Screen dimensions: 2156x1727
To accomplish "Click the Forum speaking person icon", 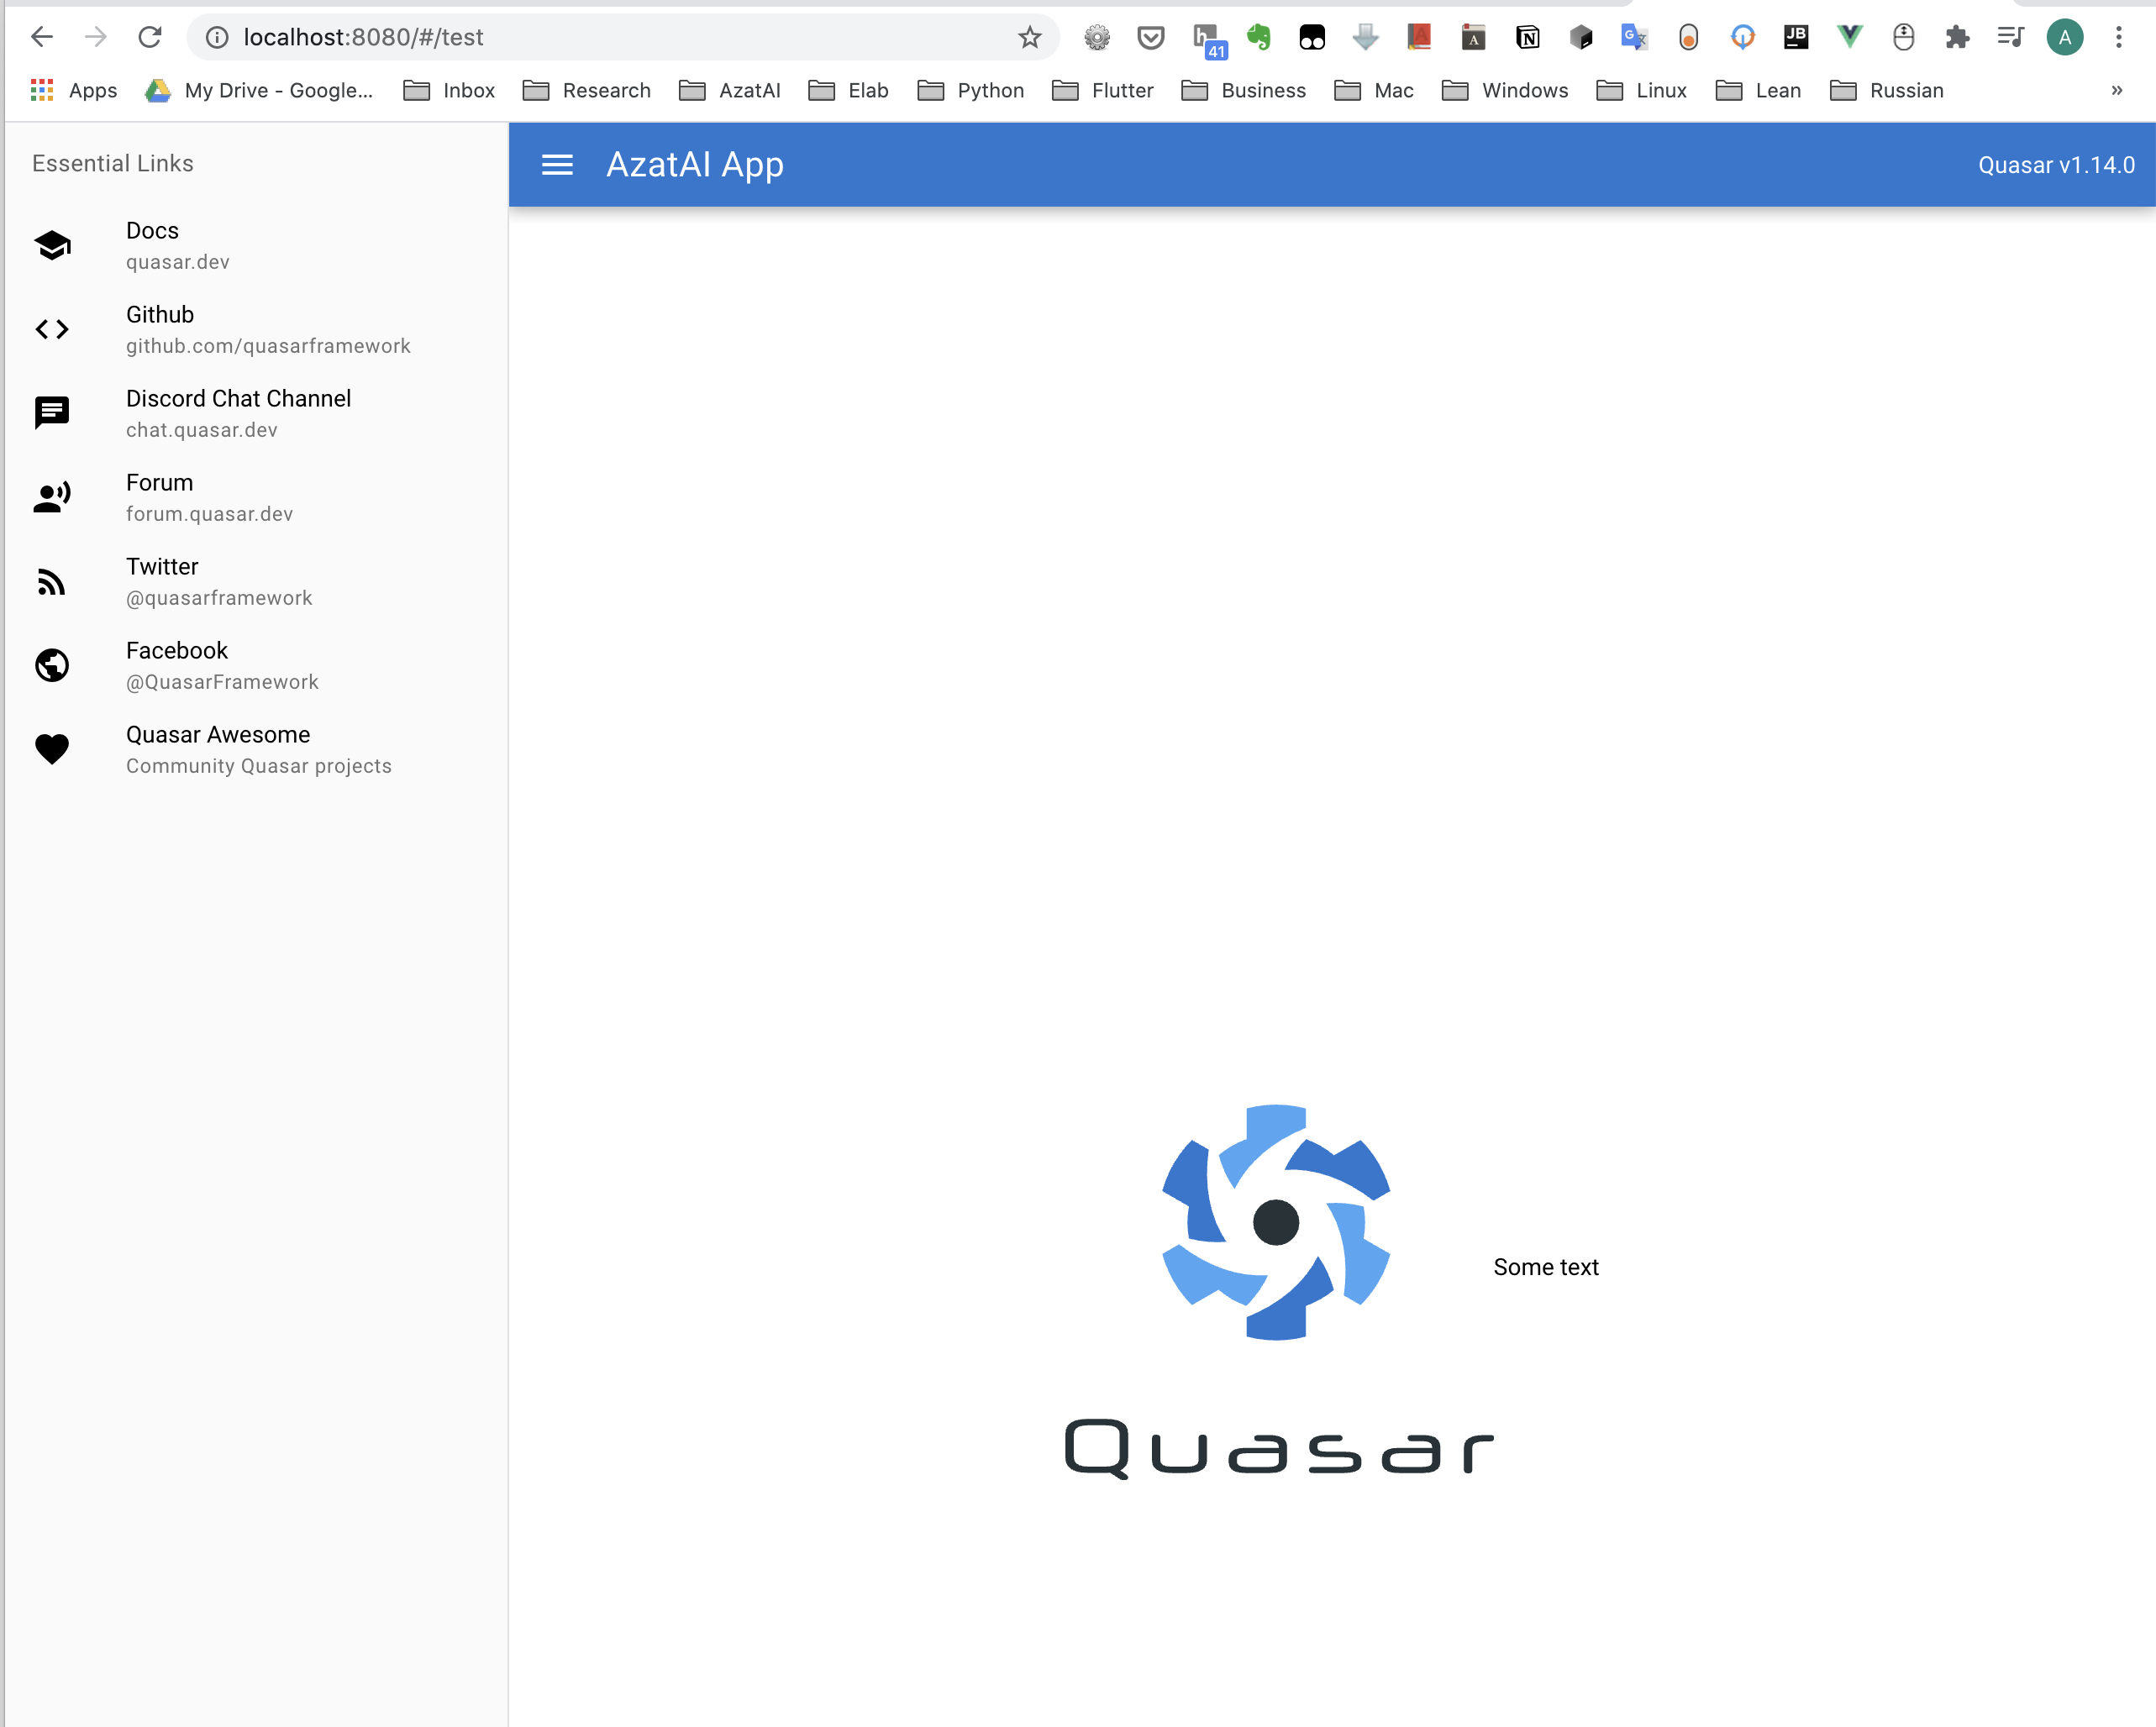I will pyautogui.click(x=52, y=497).
